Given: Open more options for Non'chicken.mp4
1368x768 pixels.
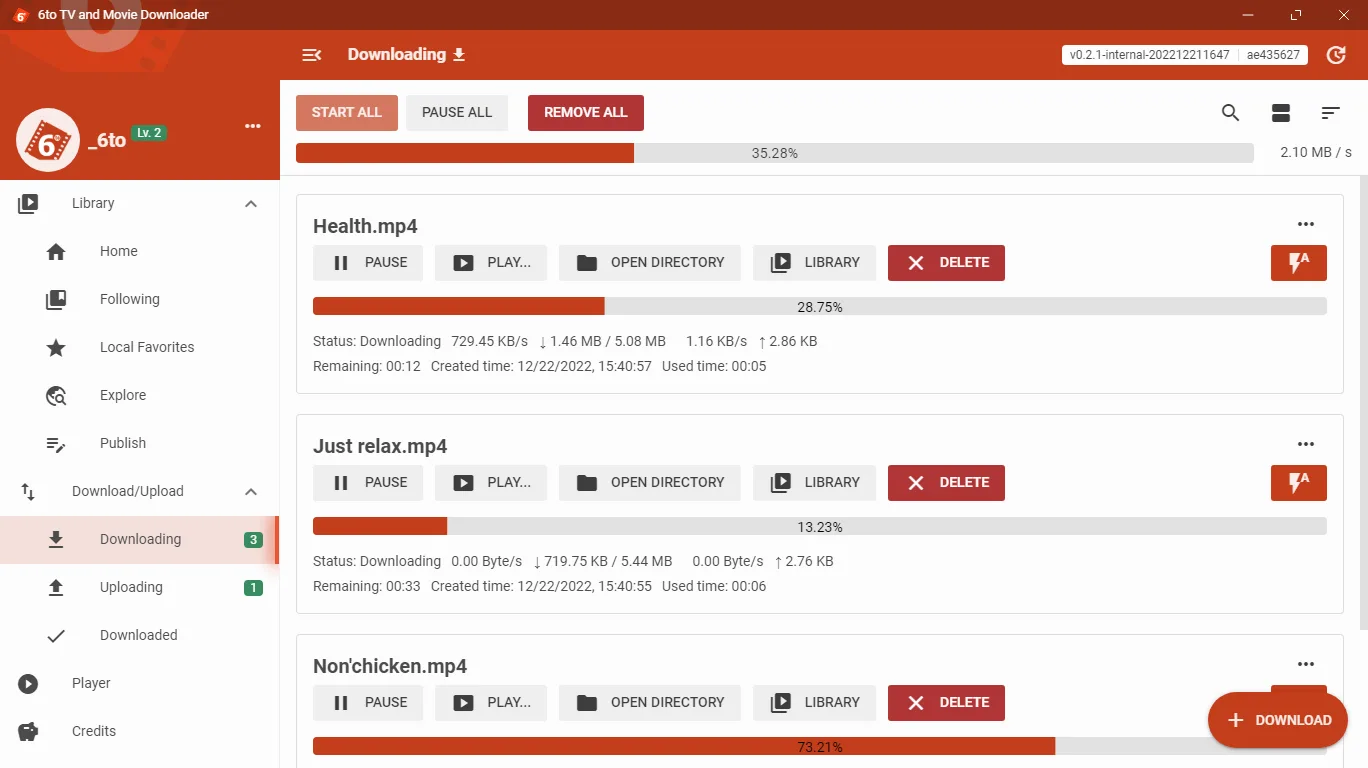Looking at the screenshot, I should point(1306,664).
